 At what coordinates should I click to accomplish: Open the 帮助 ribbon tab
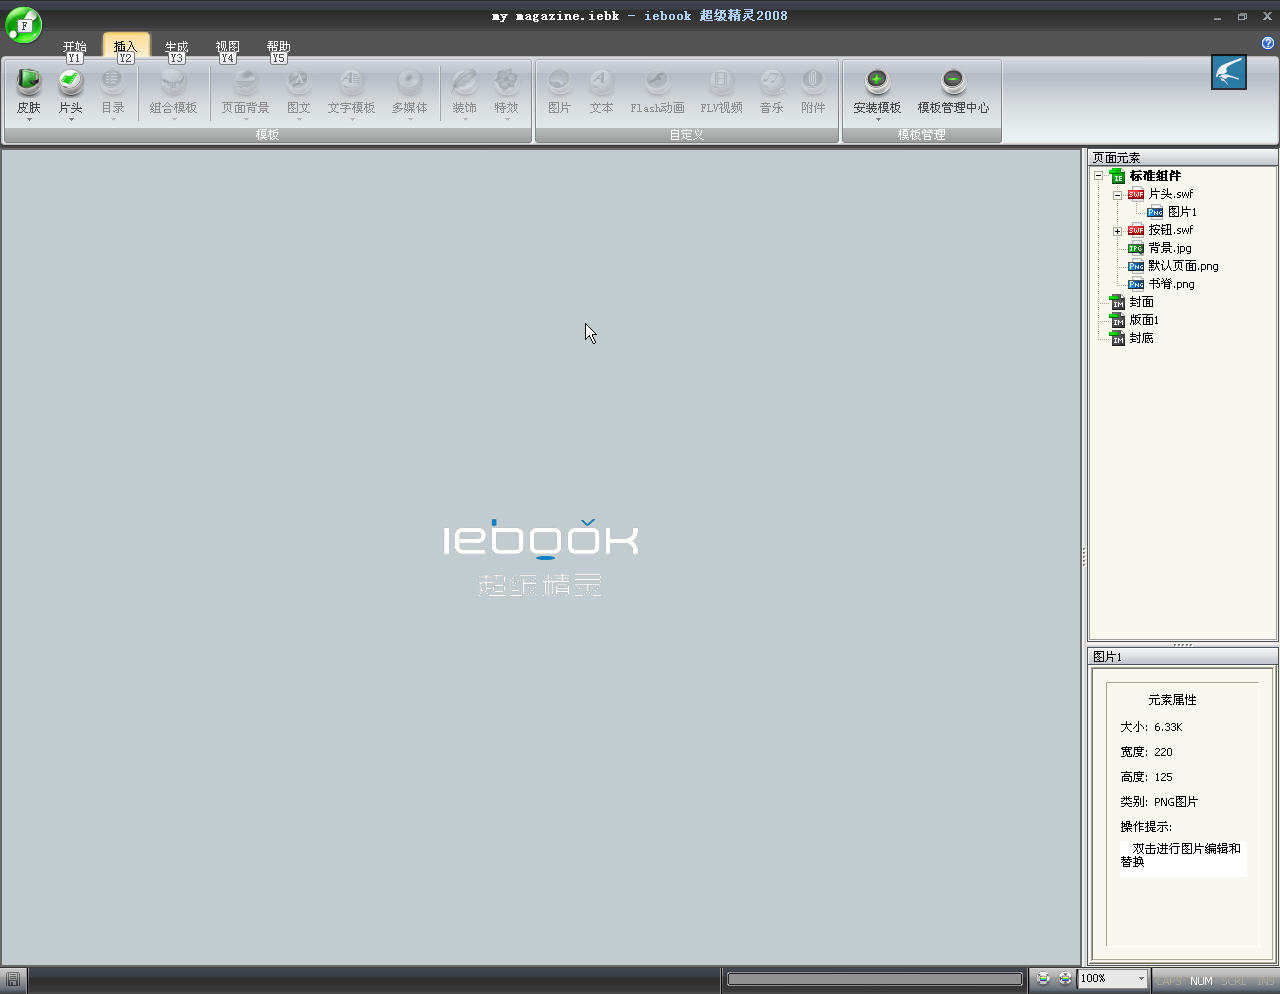[x=278, y=47]
